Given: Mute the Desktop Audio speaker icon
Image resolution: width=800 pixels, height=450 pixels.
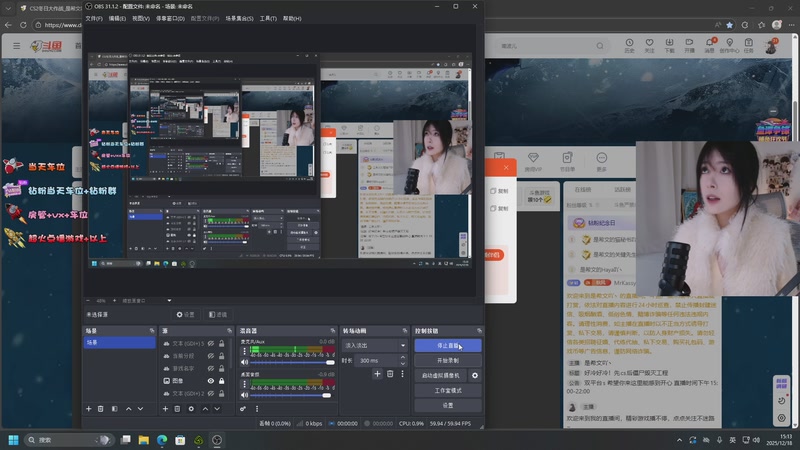Looking at the screenshot, I should (x=244, y=395).
